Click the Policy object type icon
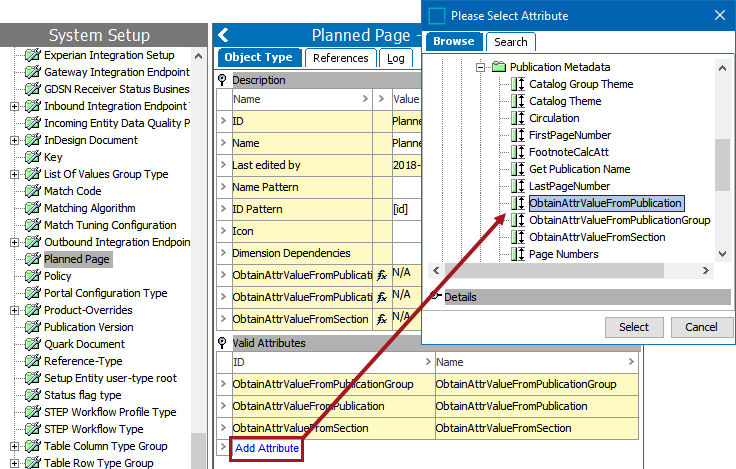The width and height of the screenshot is (736, 469). [x=32, y=276]
